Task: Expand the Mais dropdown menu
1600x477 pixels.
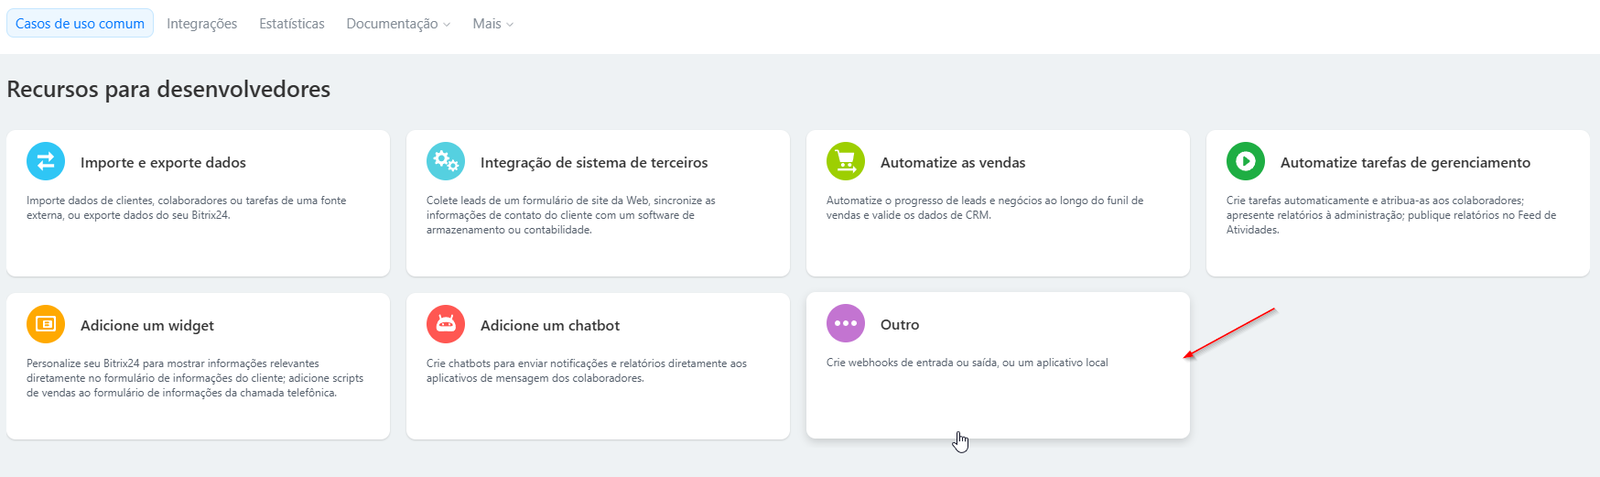Action: coord(493,23)
